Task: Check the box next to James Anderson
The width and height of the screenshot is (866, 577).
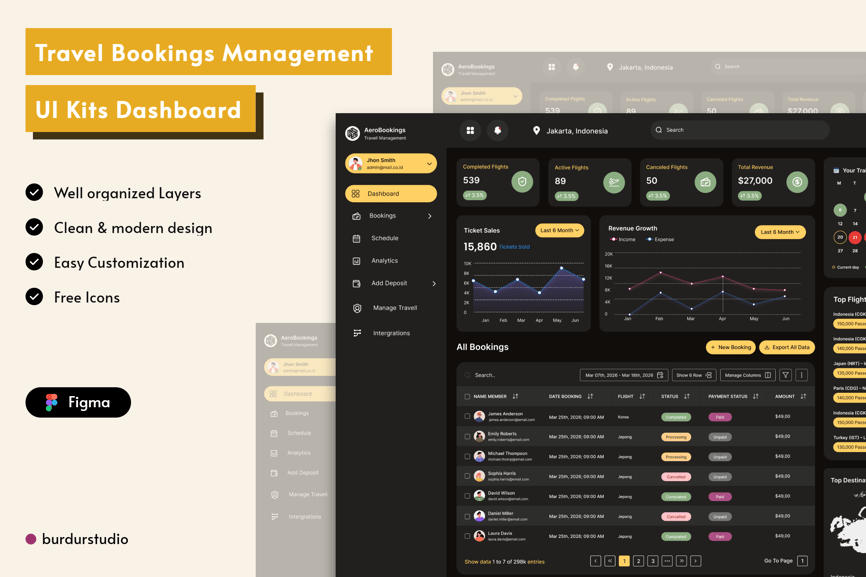Action: pos(467,417)
